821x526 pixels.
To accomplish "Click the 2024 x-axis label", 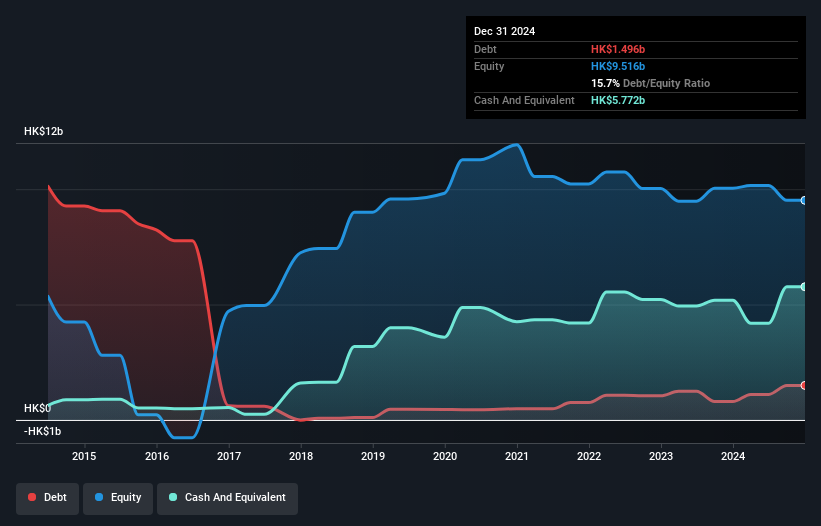I will pos(733,456).
